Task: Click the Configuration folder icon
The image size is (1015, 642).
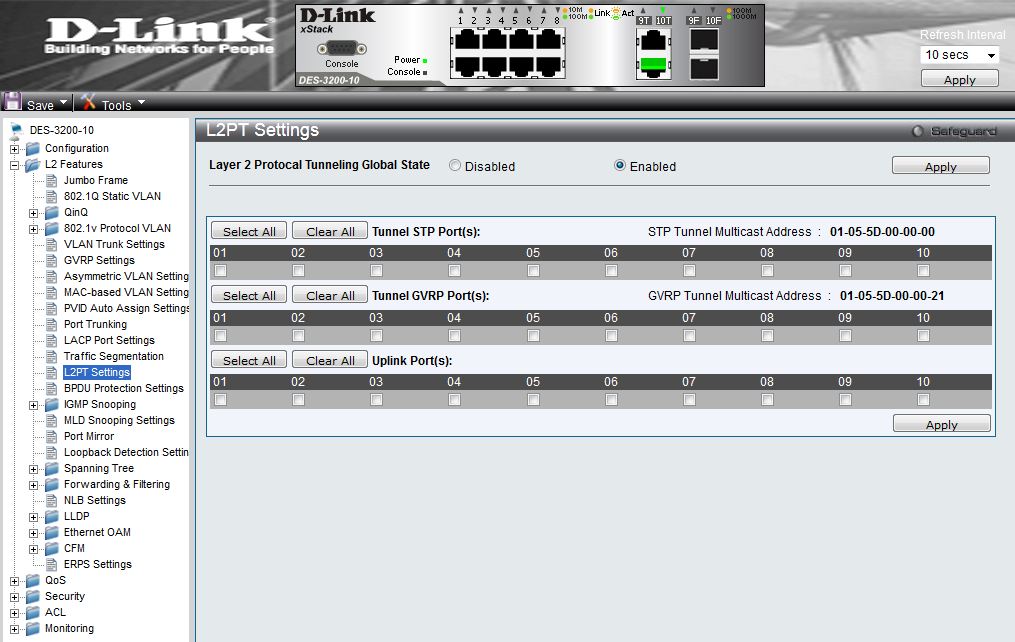Action: pos(33,149)
